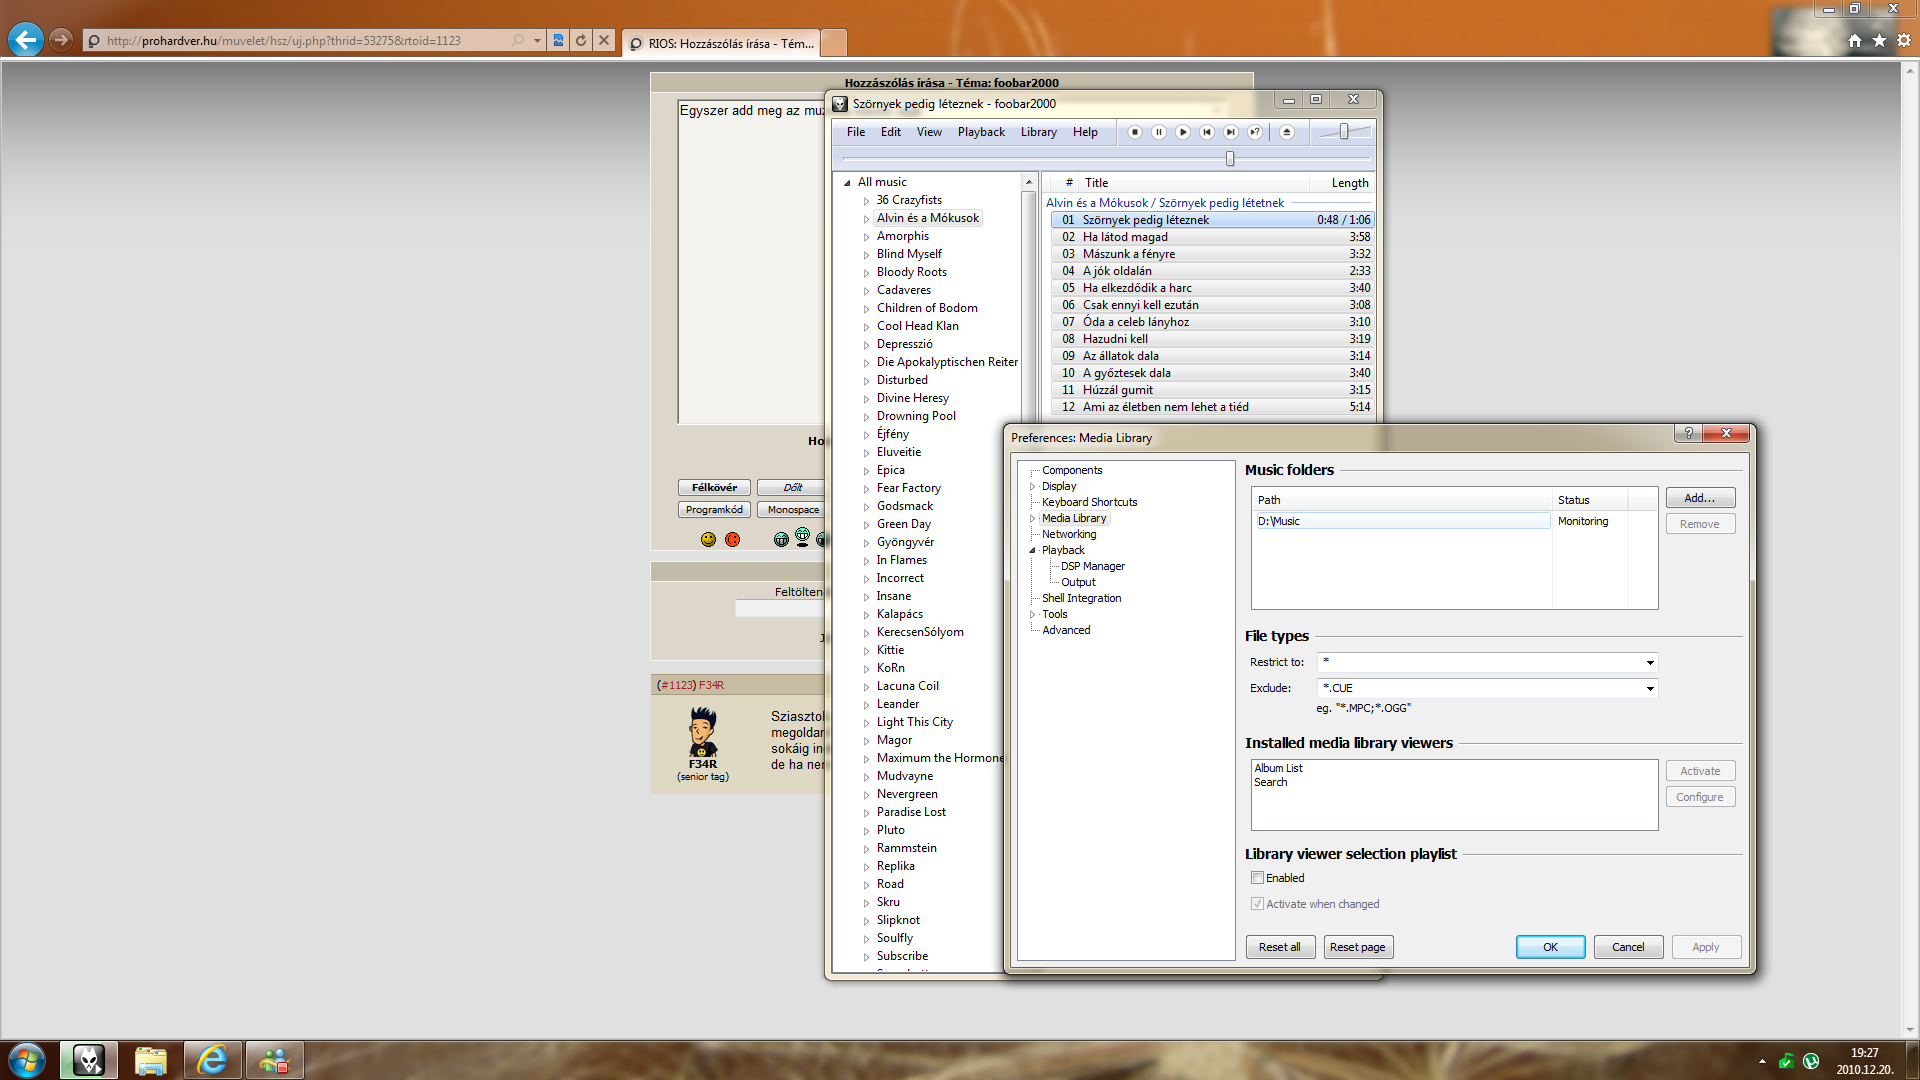Open the View menu

point(929,132)
